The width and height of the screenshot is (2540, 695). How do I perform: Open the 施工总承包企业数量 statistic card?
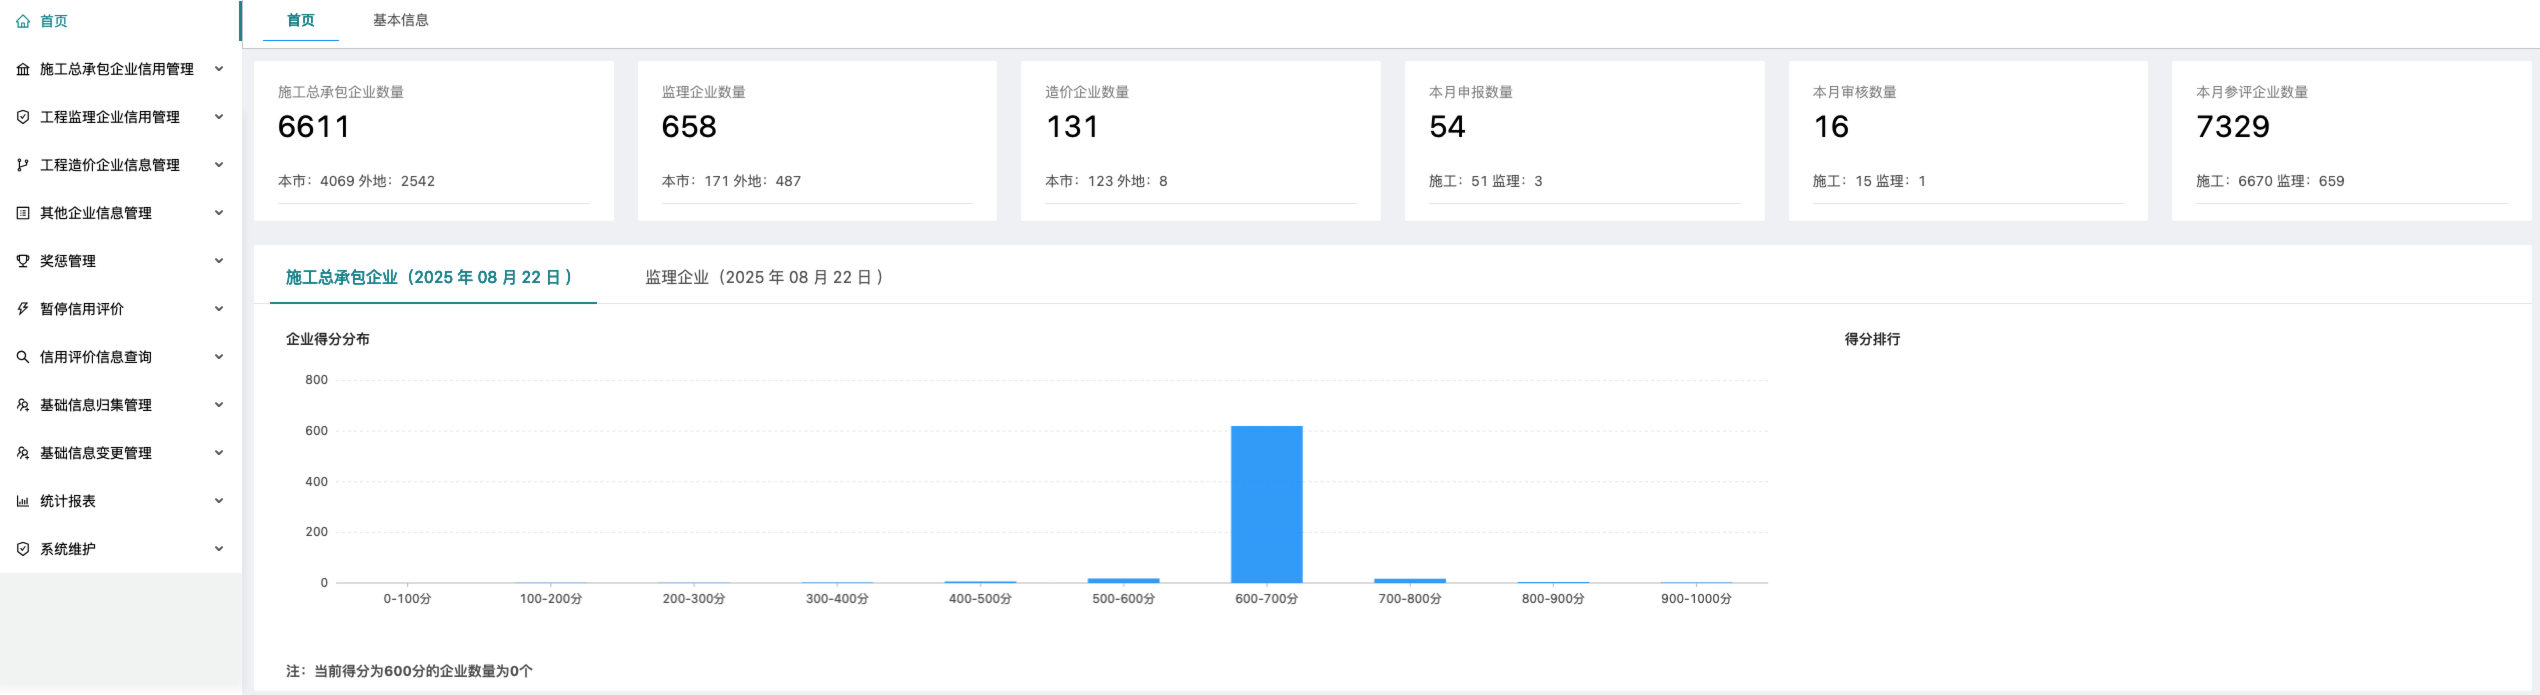433,140
